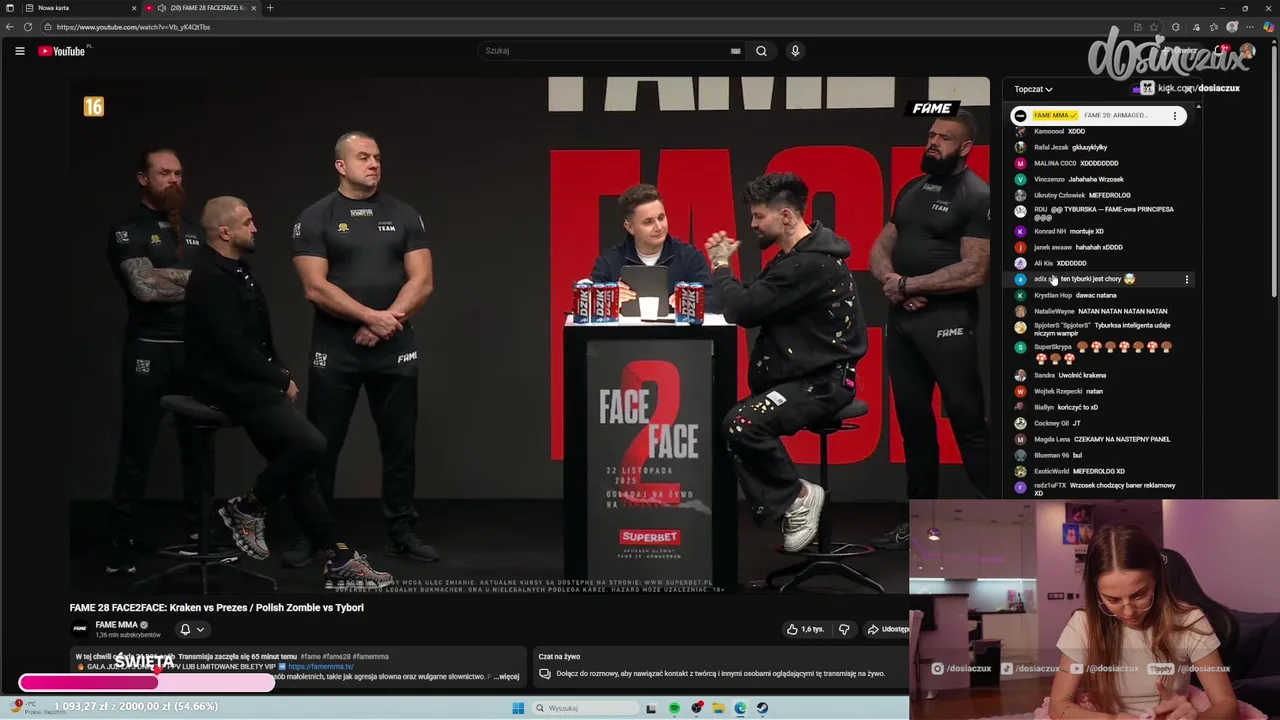1280x720 pixels.
Task: Select the FAME 28 FACE2FACE browser tab
Action: pos(200,8)
